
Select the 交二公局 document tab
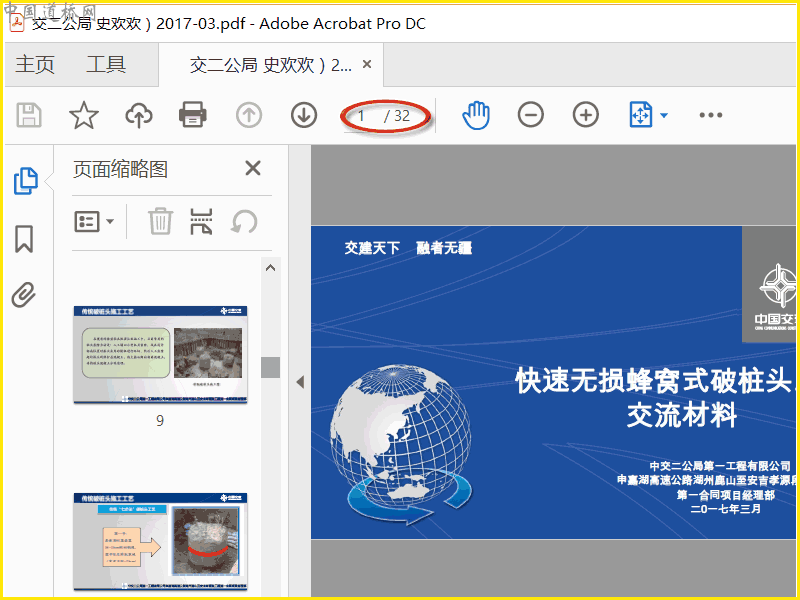[271, 65]
